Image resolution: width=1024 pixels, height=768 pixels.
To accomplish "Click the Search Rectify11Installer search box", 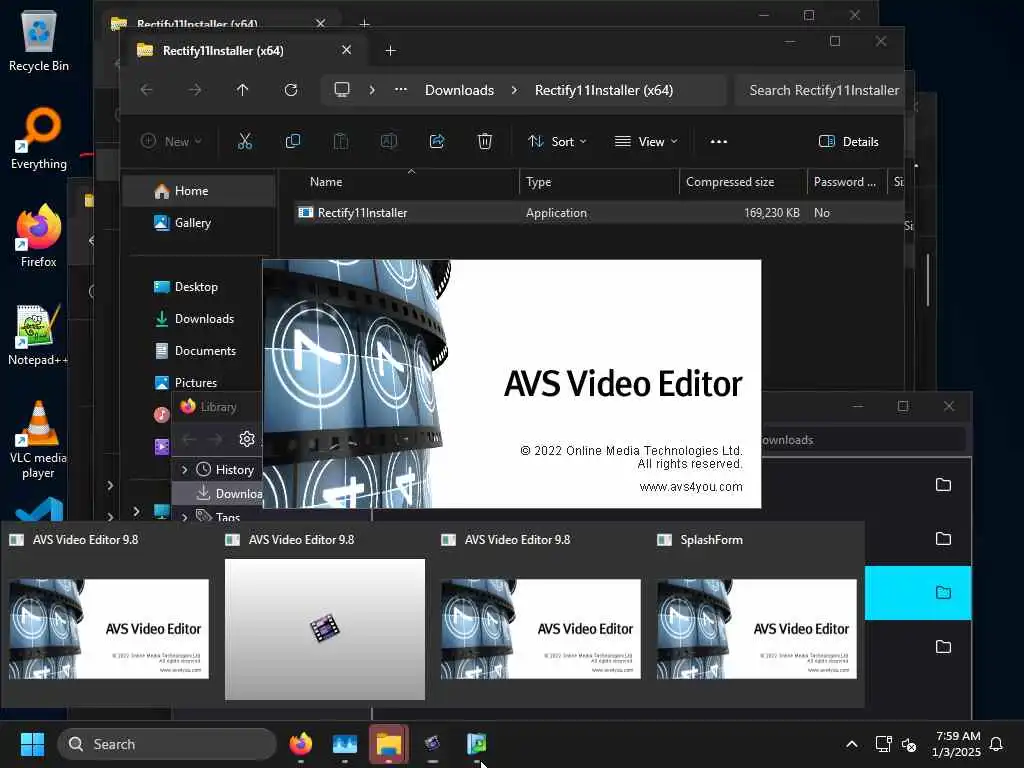I will [820, 90].
